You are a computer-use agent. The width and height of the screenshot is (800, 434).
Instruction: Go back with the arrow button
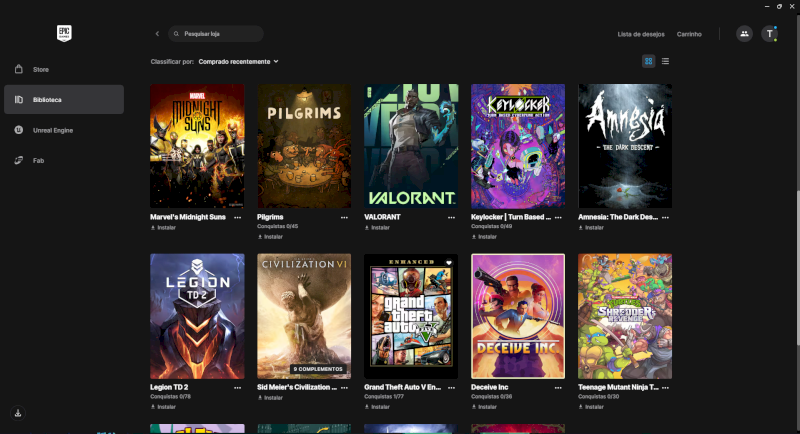point(157,34)
